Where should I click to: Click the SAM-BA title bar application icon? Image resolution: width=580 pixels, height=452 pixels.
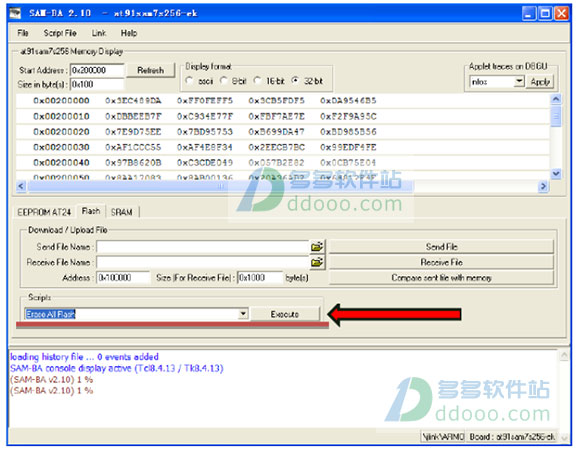16,13
